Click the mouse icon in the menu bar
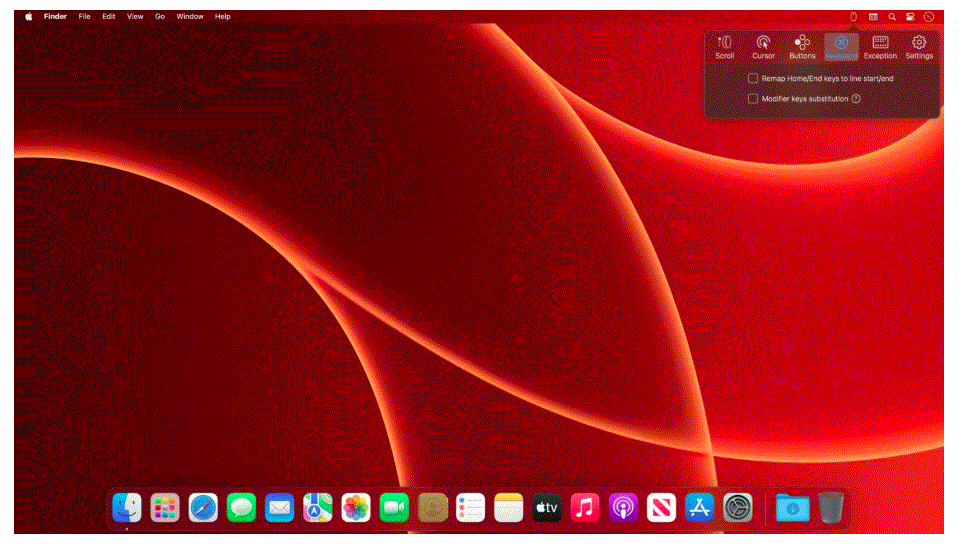 [x=853, y=17]
